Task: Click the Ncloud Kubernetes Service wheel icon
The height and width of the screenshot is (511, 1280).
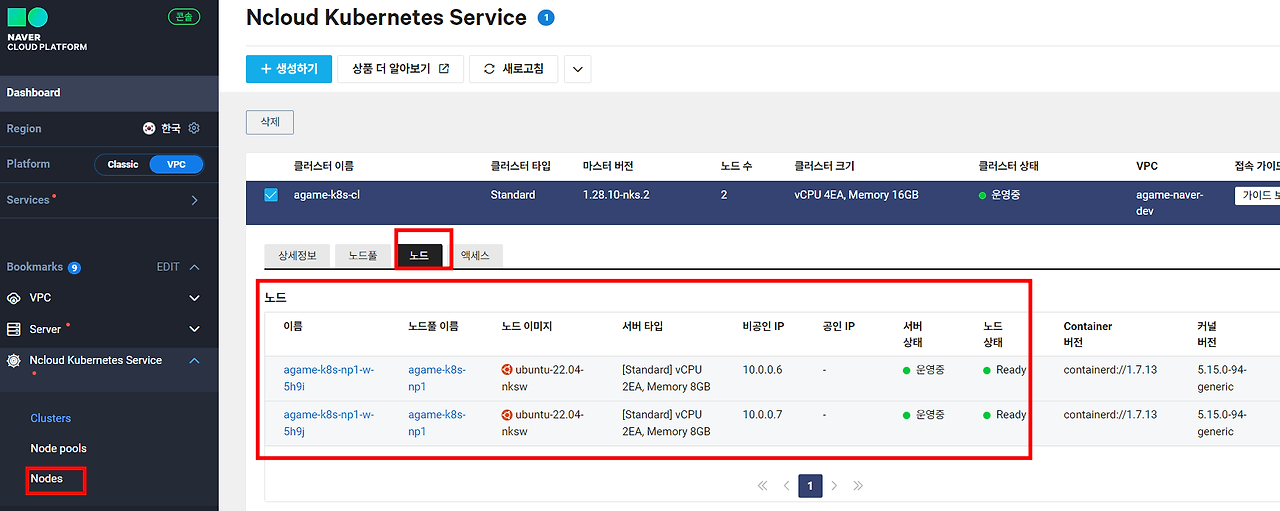Action: pyautogui.click(x=14, y=360)
